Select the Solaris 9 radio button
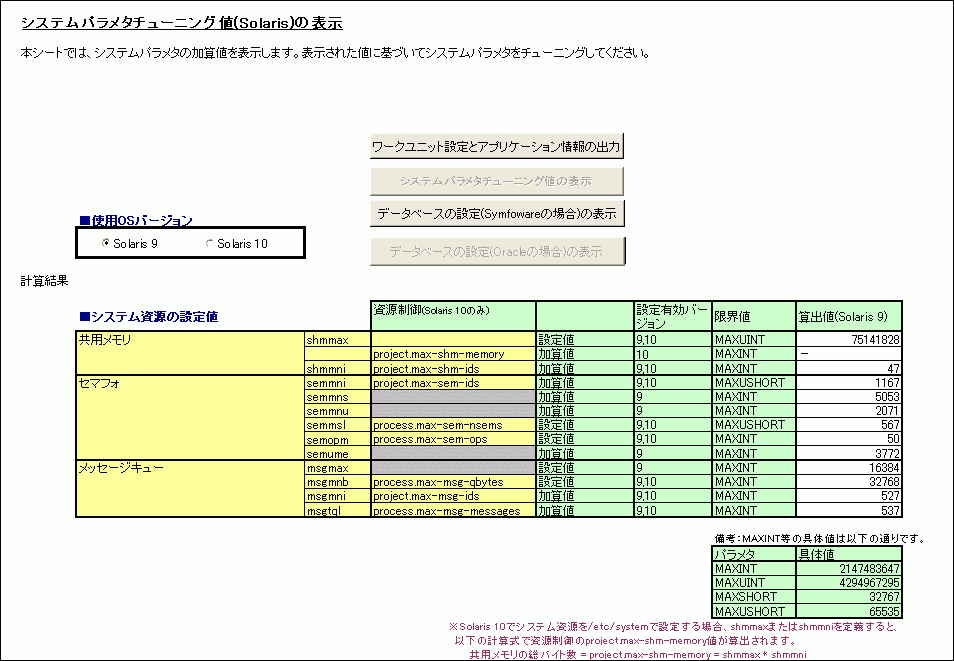 pyautogui.click(x=107, y=243)
